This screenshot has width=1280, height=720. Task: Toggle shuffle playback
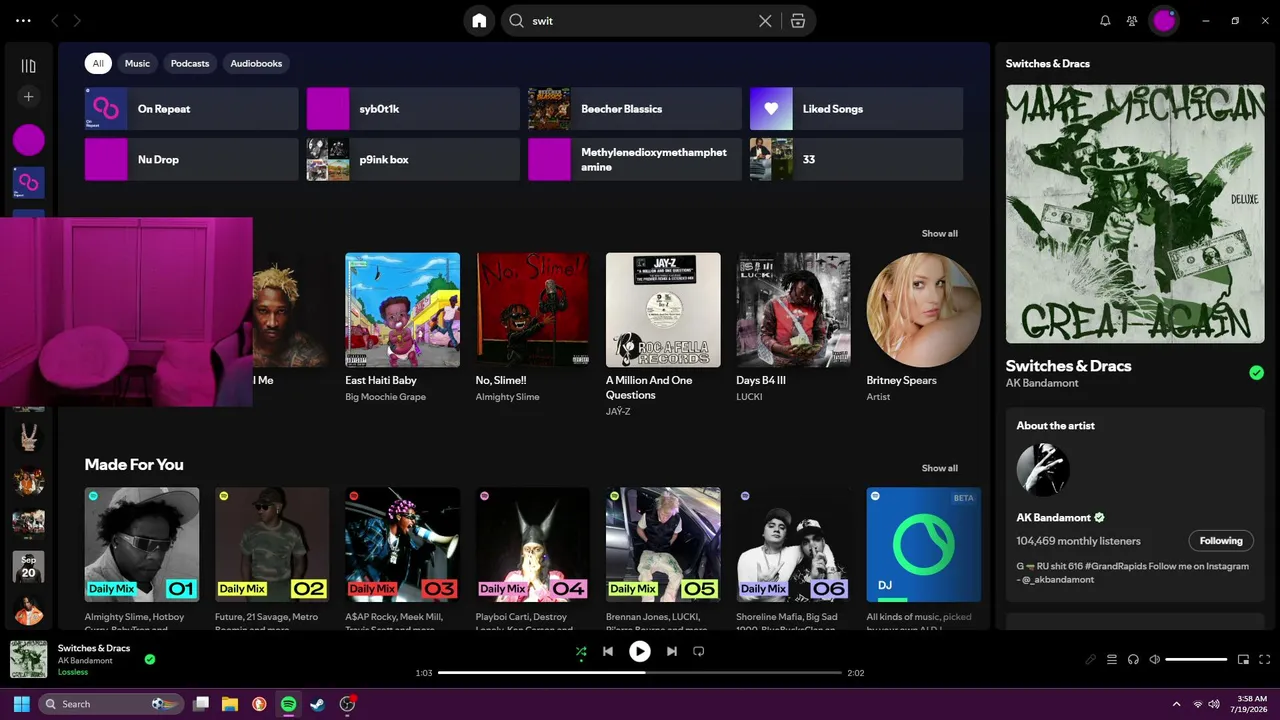pyautogui.click(x=581, y=651)
